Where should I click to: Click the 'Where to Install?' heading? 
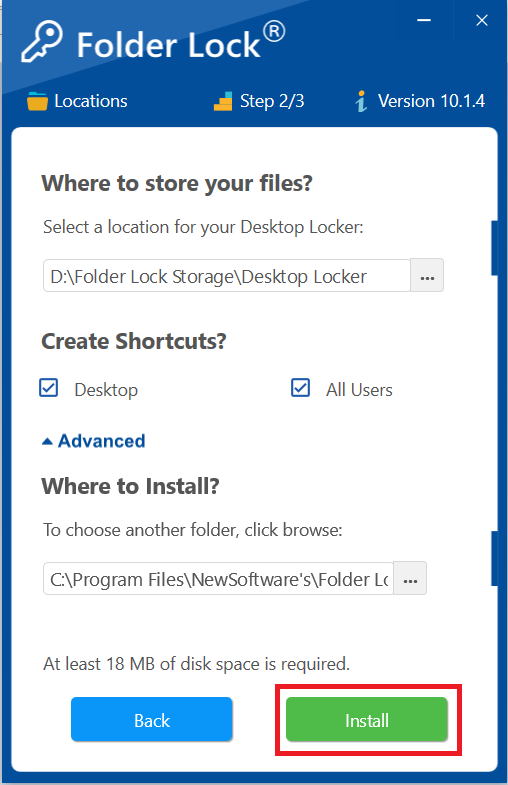click(130, 486)
